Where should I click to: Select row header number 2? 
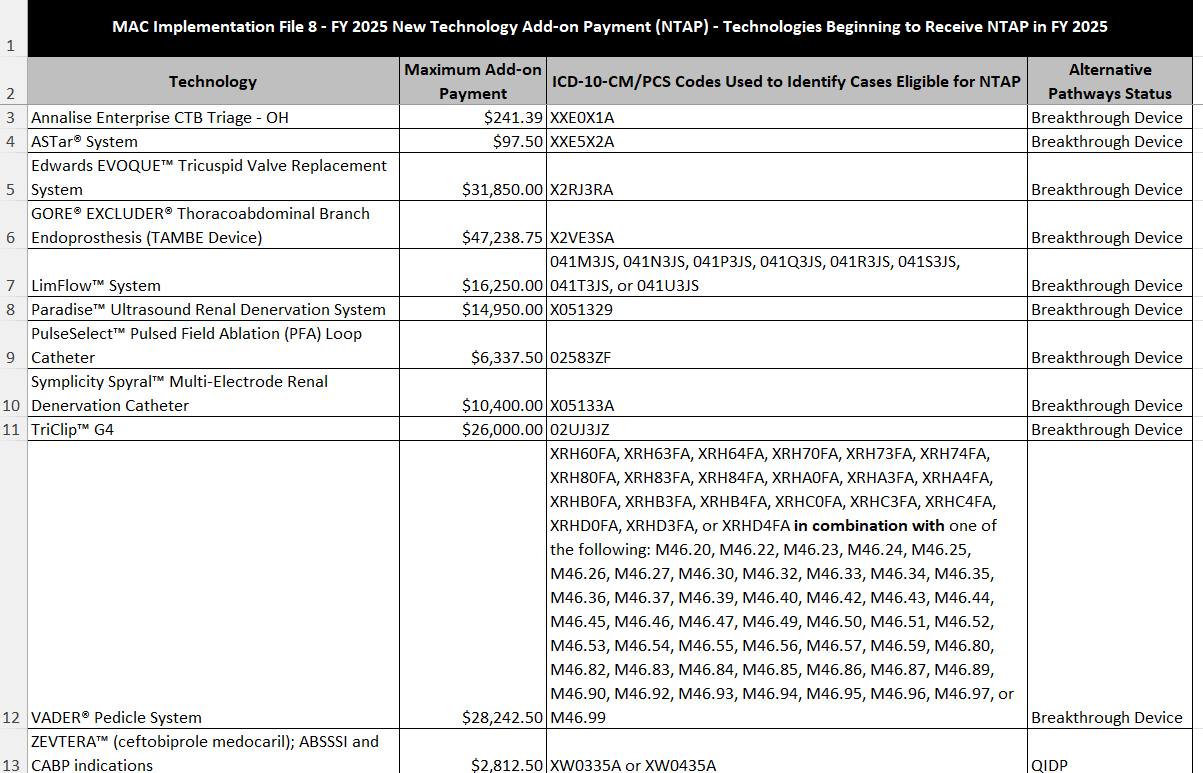pyautogui.click(x=13, y=81)
